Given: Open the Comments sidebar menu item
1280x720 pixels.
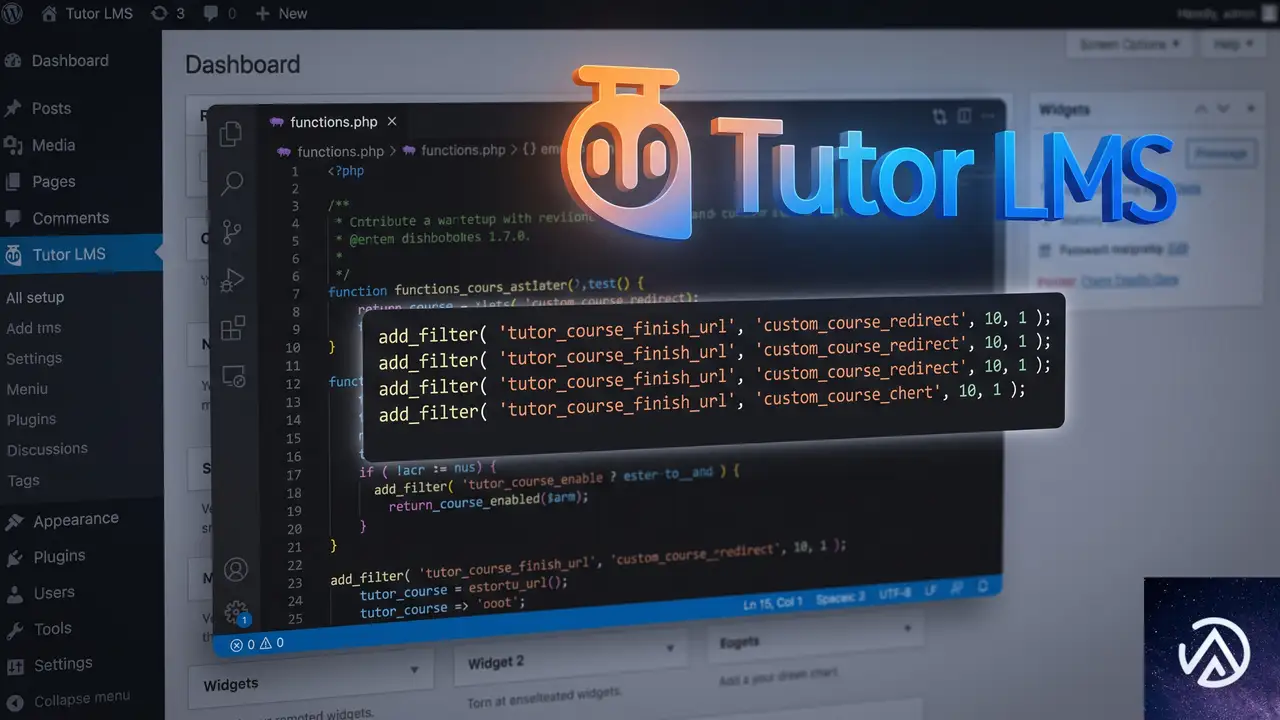Looking at the screenshot, I should [x=58, y=218].
